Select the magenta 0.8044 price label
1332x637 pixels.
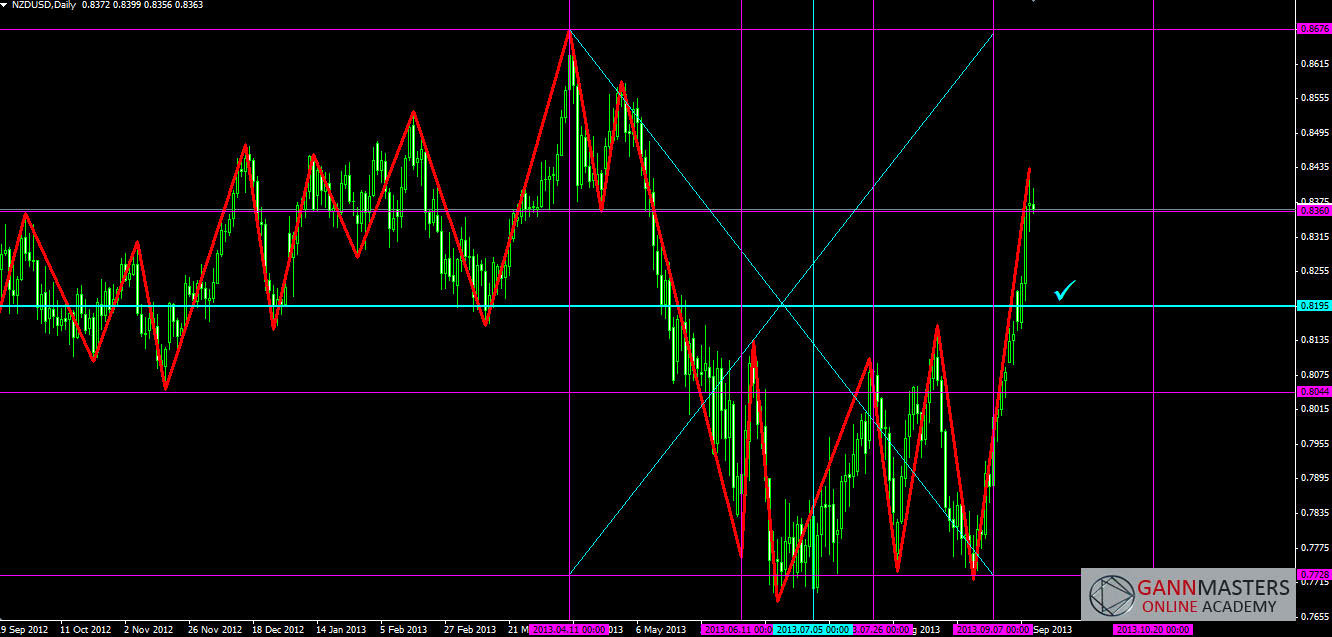pos(1312,391)
